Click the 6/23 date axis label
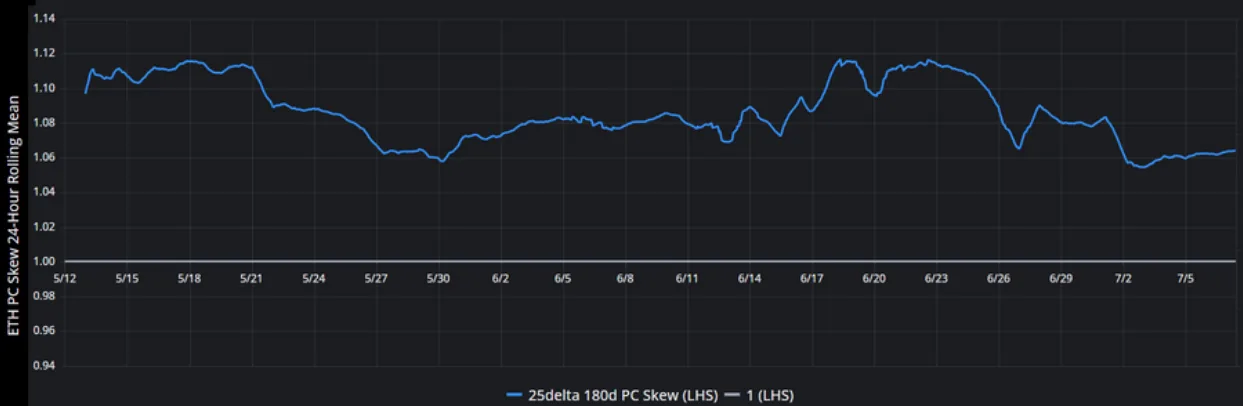The height and width of the screenshot is (406, 1243). click(x=936, y=278)
